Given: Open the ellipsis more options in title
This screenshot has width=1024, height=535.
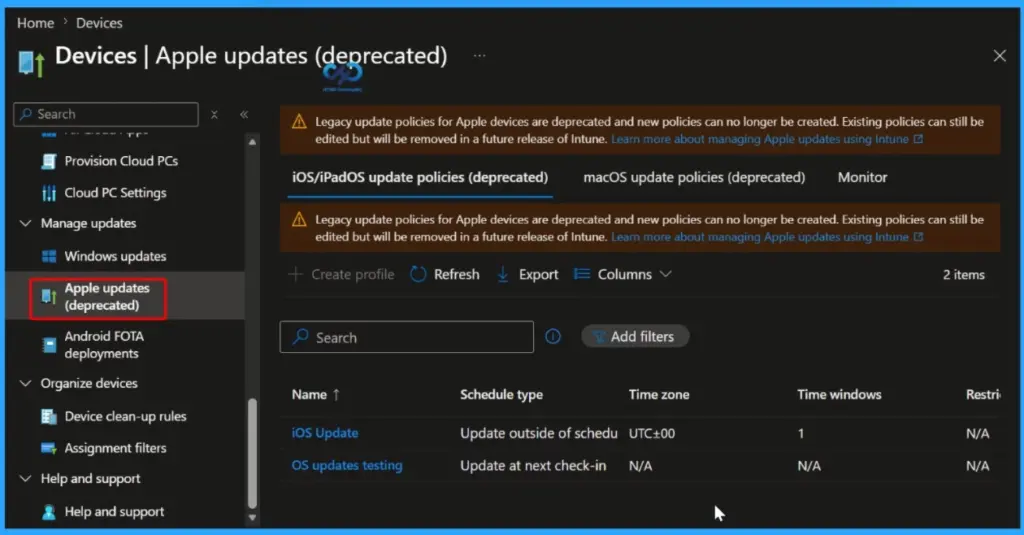Looking at the screenshot, I should (479, 56).
